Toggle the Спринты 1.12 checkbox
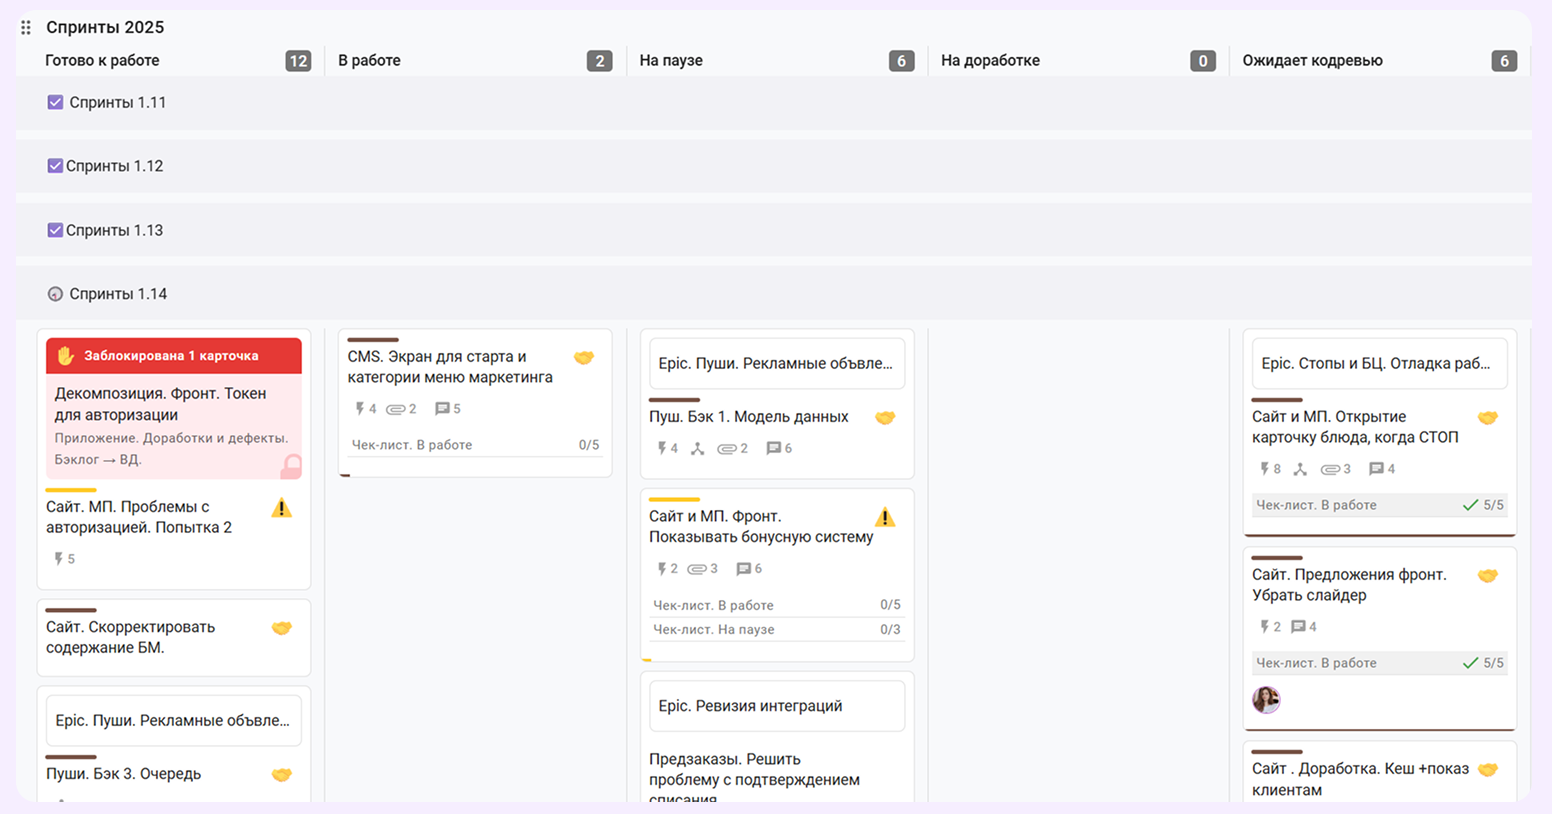Screen dimensions: 1552x814 55,166
